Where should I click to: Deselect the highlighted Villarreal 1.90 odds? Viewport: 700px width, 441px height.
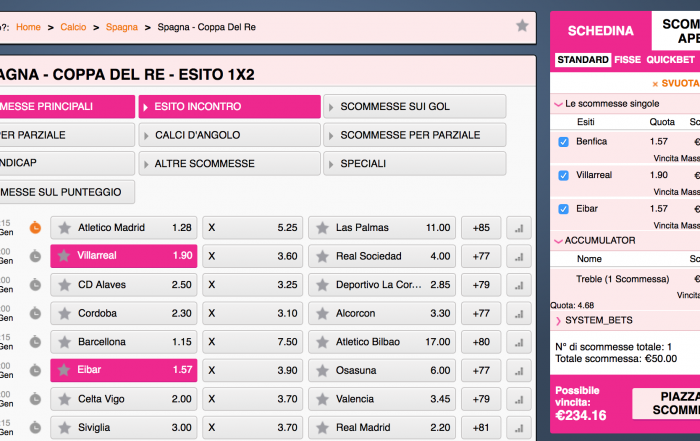pyautogui.click(x=124, y=256)
